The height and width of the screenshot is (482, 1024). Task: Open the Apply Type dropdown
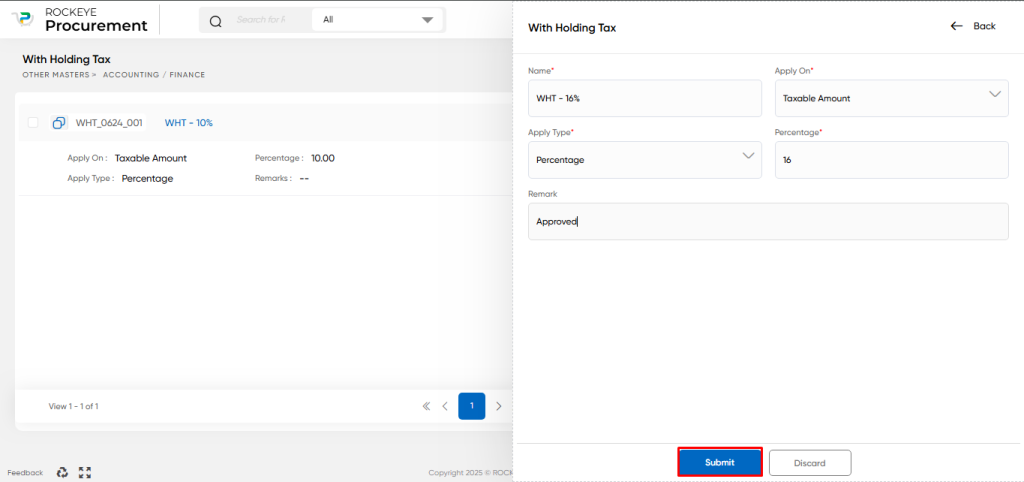pos(645,160)
